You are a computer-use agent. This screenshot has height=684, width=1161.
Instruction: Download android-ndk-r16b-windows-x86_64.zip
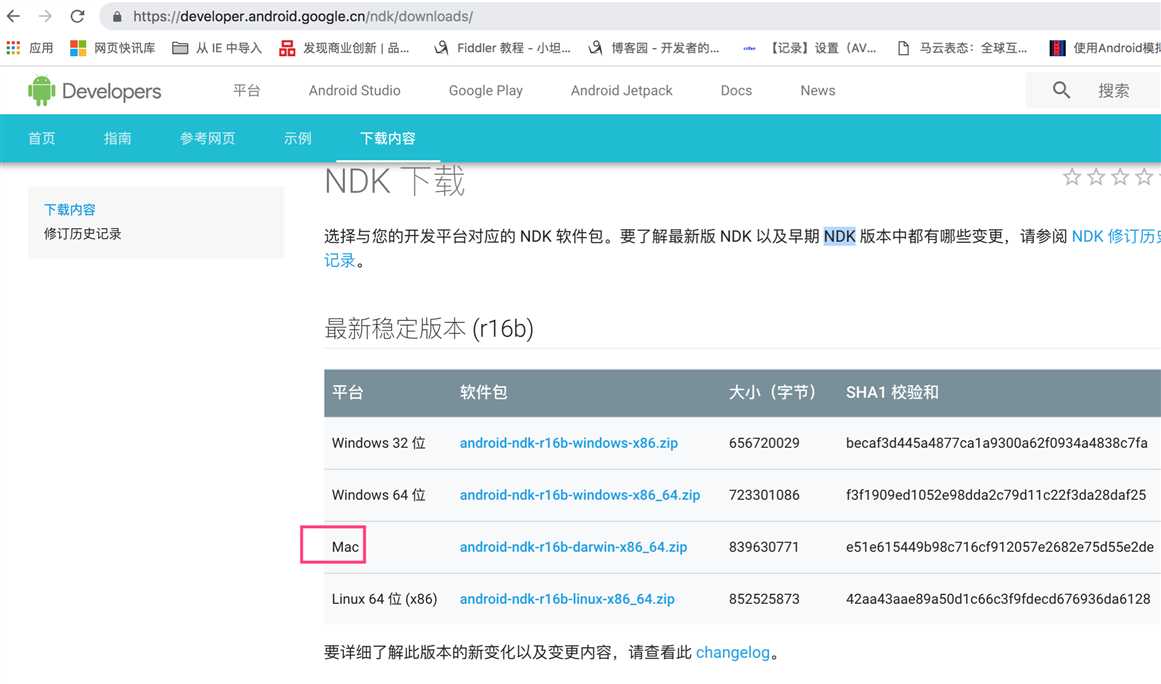tap(580, 494)
